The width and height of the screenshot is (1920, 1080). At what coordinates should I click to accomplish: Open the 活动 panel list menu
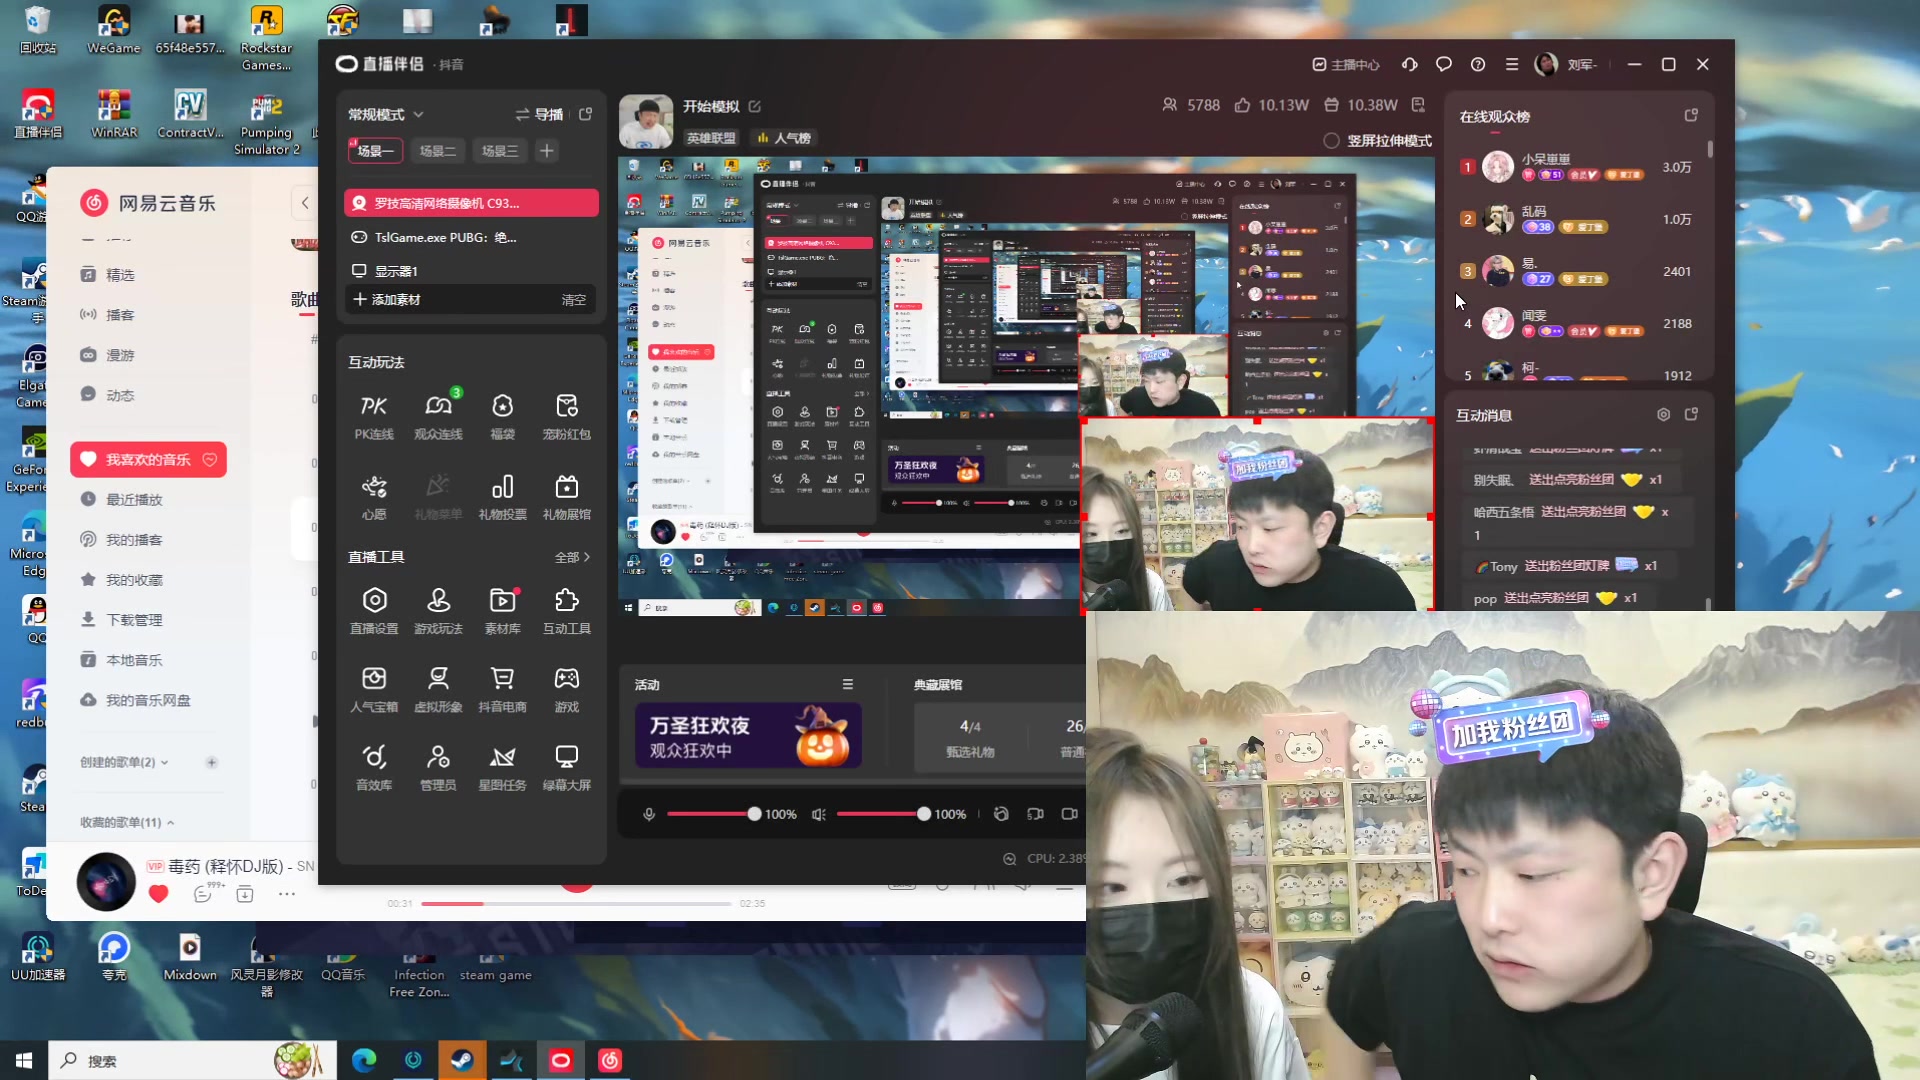click(848, 684)
